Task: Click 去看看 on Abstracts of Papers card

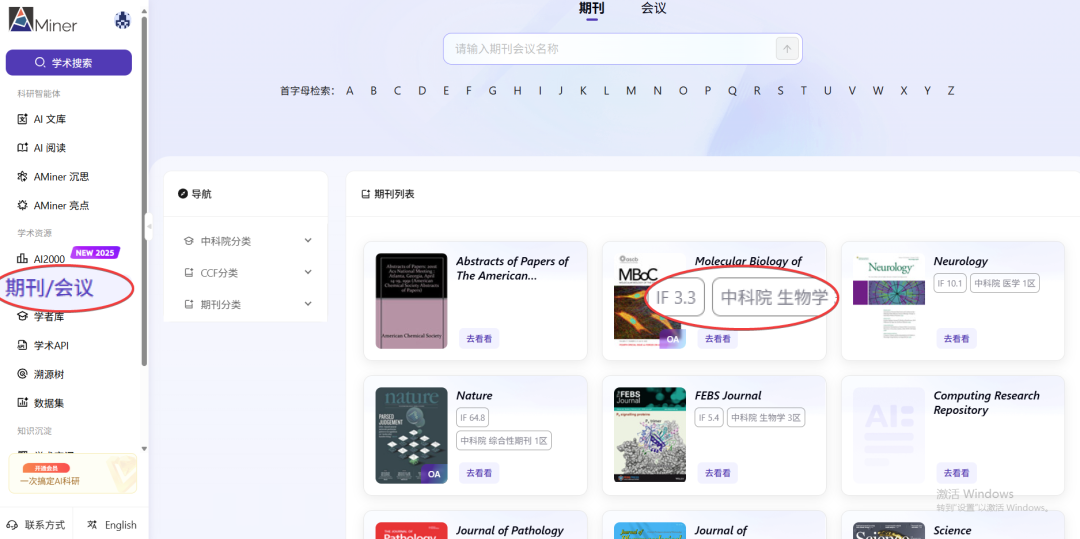Action: click(479, 339)
